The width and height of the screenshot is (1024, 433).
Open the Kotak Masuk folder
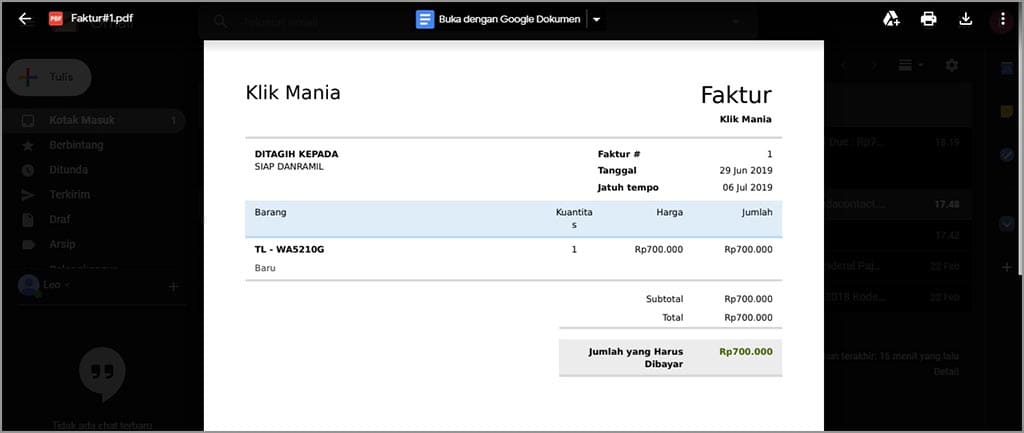coord(82,120)
